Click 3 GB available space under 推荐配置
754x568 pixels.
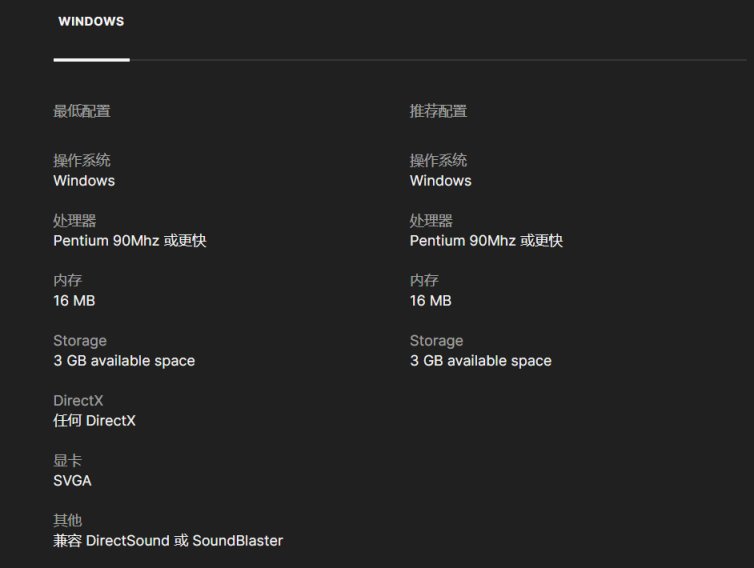[x=480, y=361]
